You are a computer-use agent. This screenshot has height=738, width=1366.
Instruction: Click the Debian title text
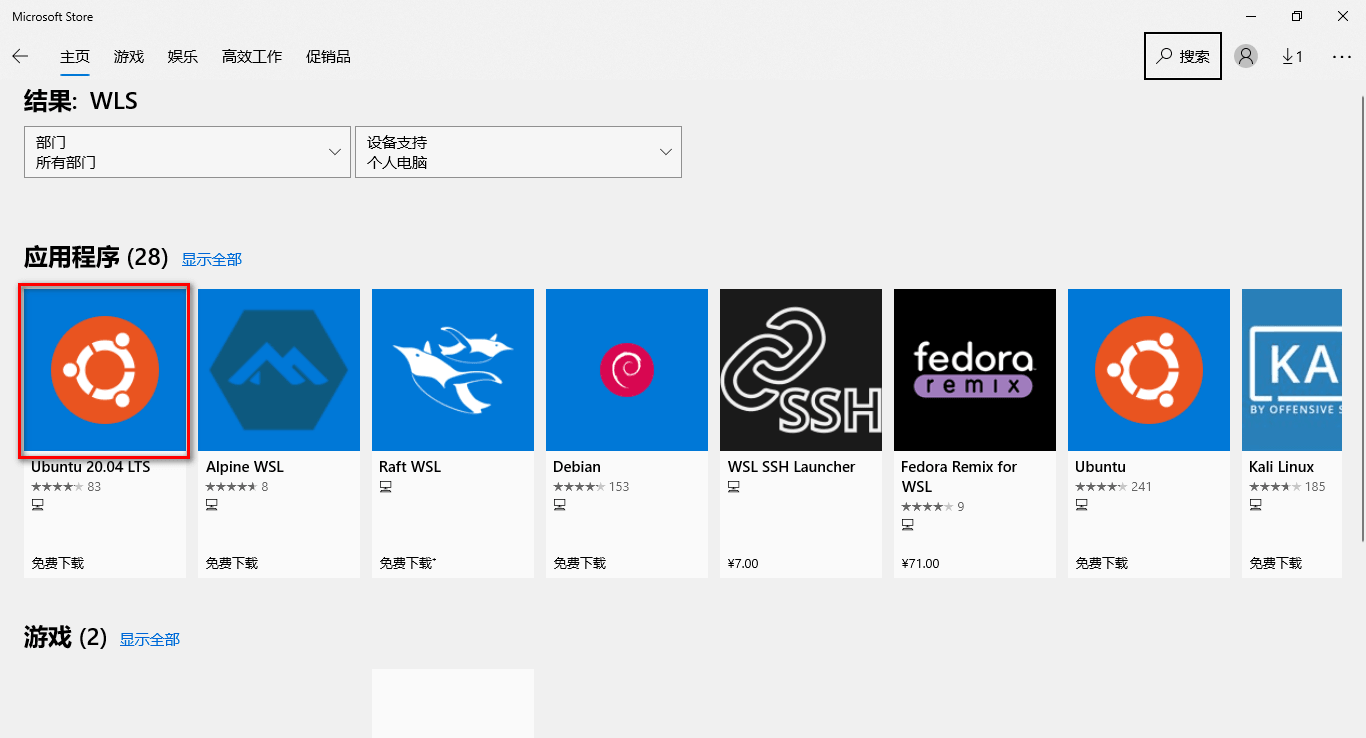coord(577,467)
